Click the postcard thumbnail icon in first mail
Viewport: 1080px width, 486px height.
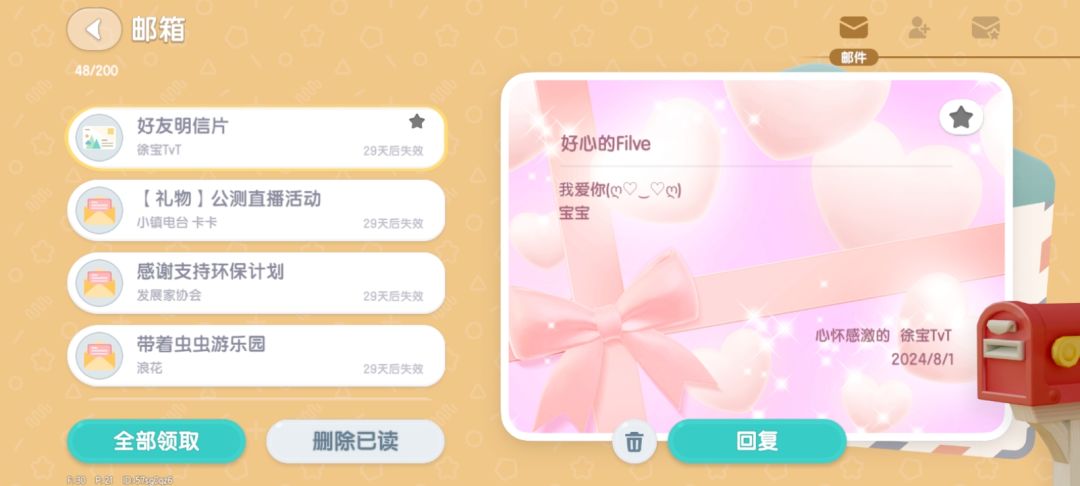(99, 138)
